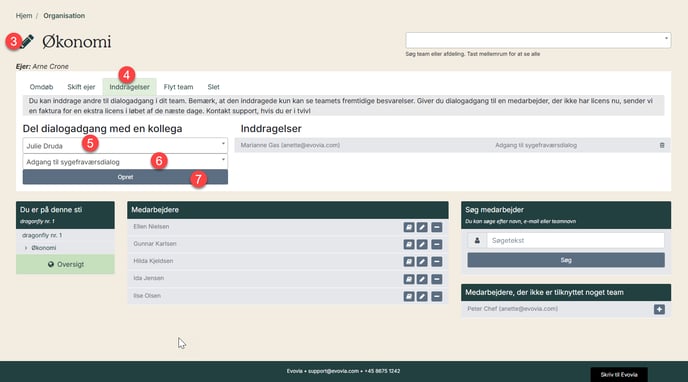Focus the Søgetekst search input
688x382 pixels.
coord(575,240)
